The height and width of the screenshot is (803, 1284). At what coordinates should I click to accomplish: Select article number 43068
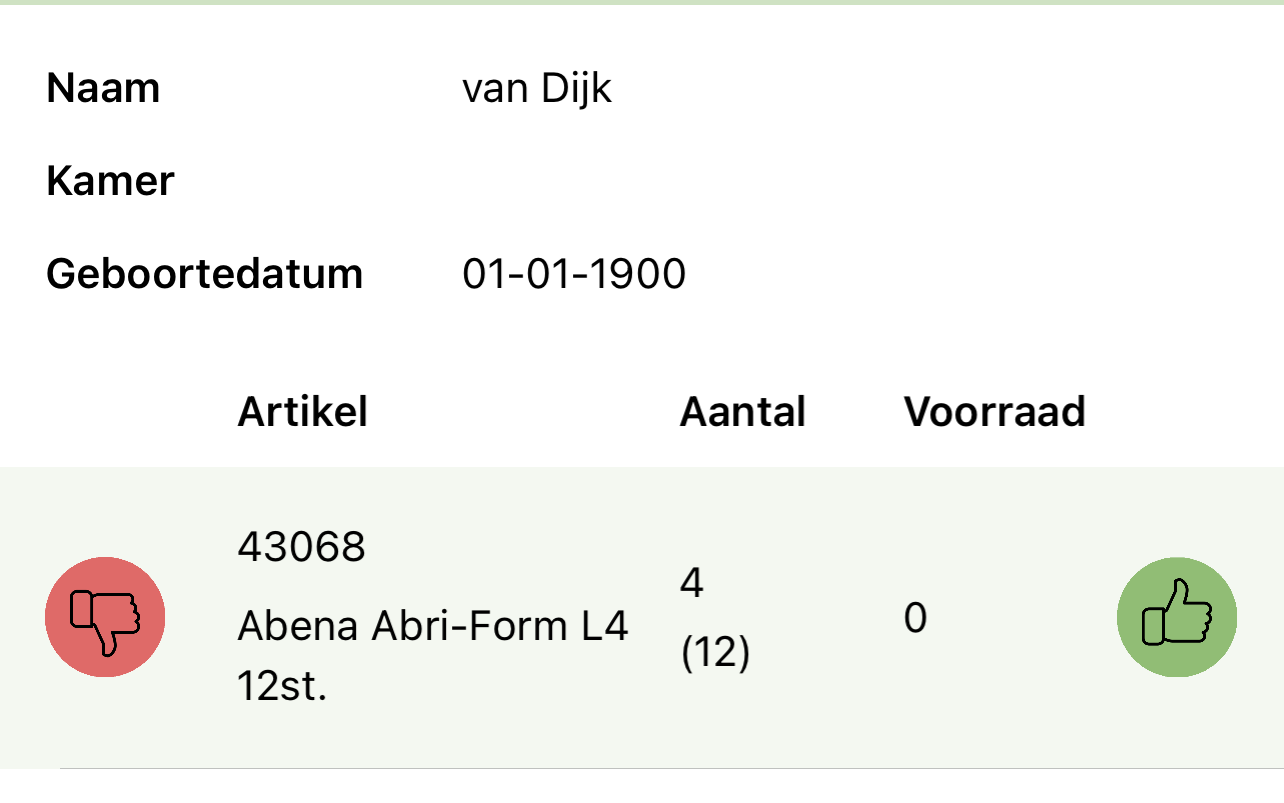coord(301,547)
